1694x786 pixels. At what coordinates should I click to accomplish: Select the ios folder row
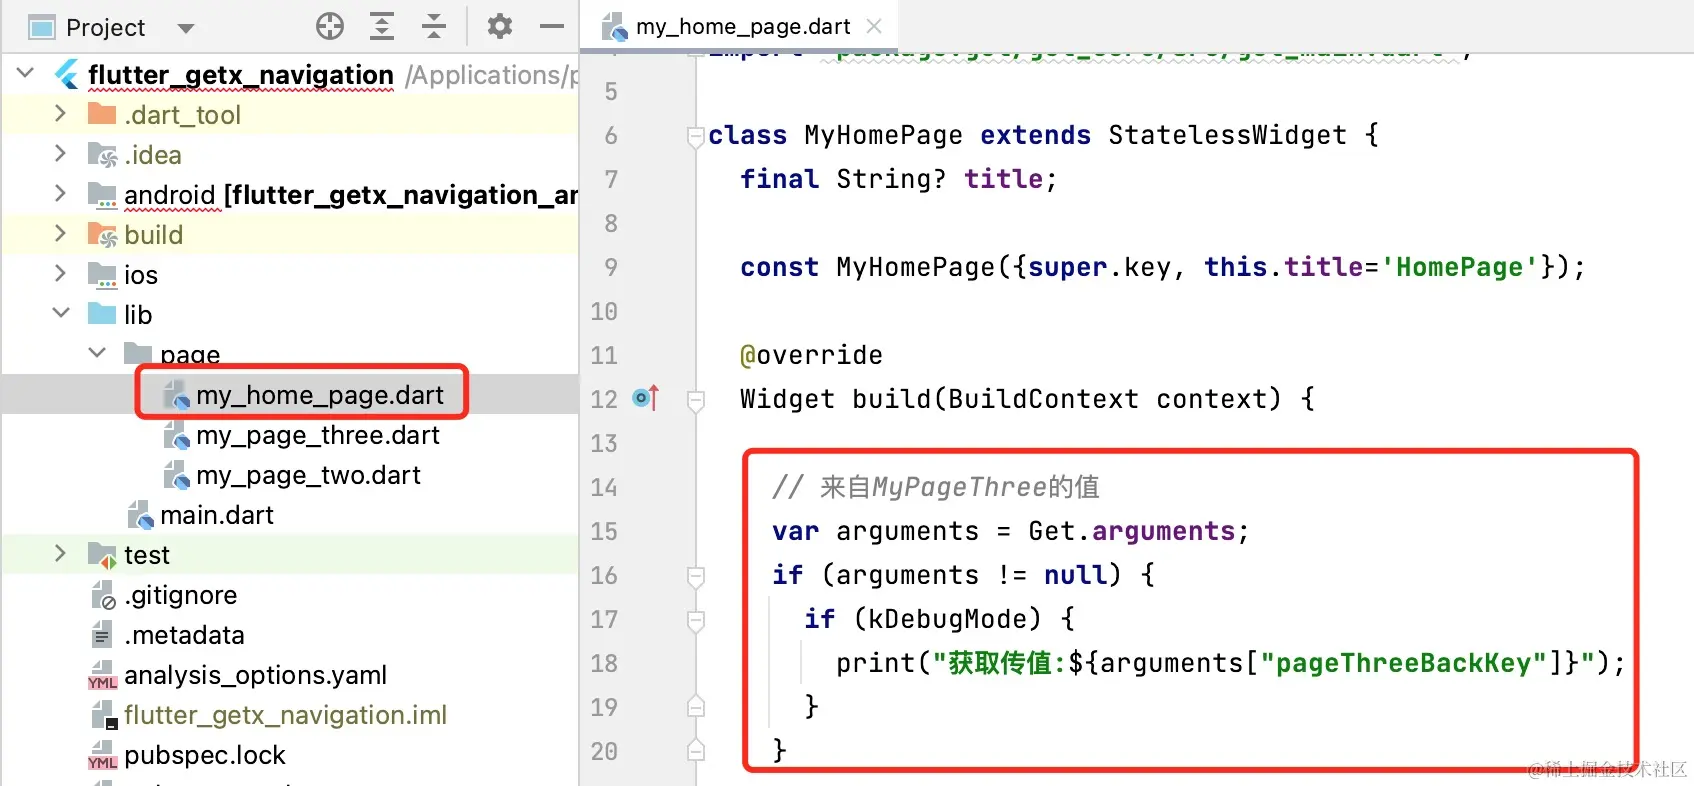click(290, 275)
